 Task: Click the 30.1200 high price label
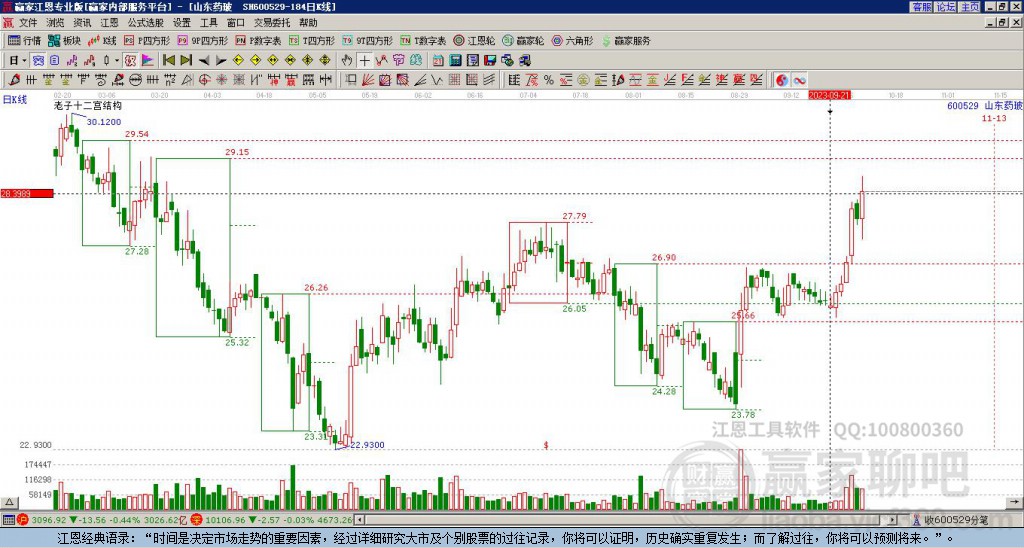pos(104,122)
